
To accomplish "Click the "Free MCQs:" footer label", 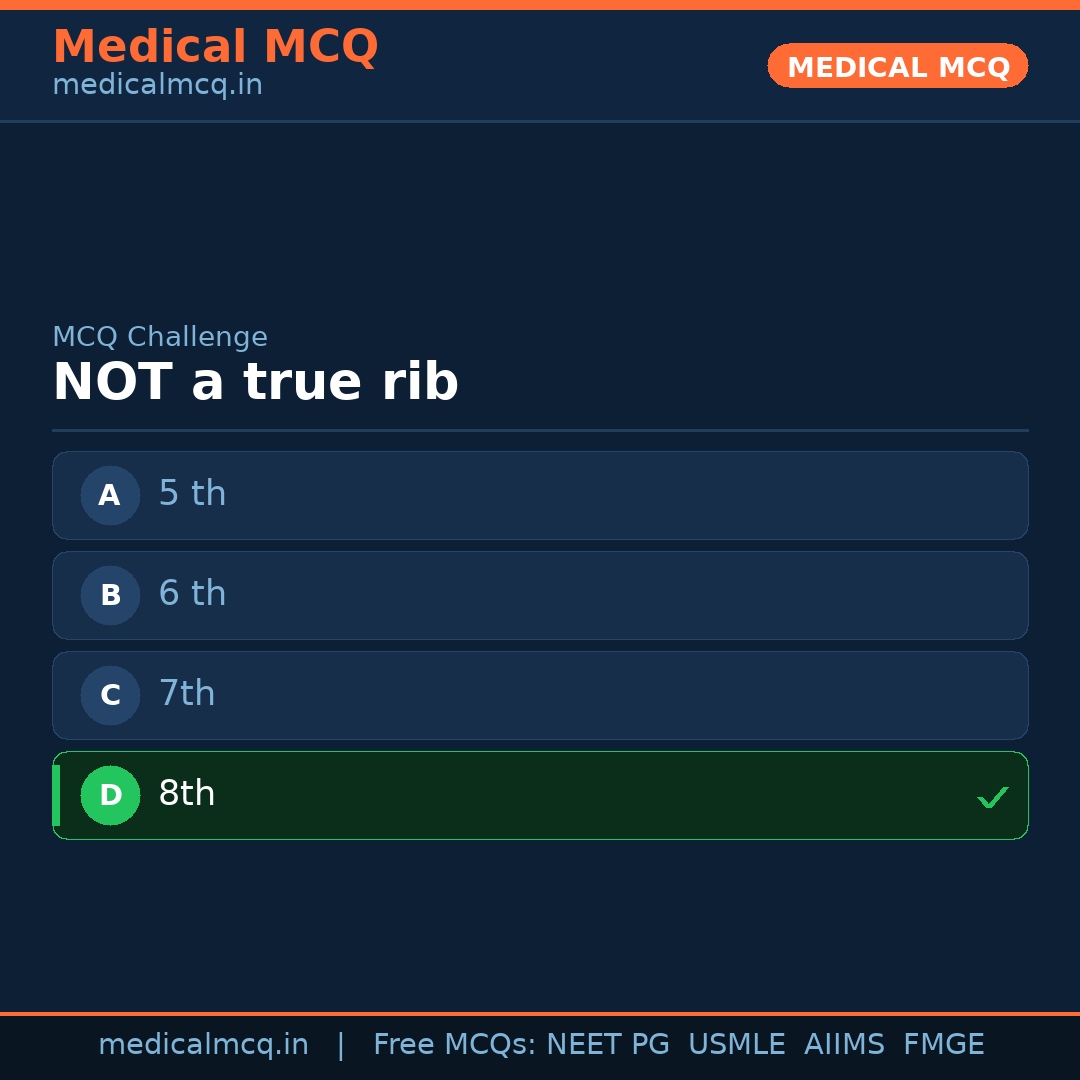I will [x=455, y=1045].
